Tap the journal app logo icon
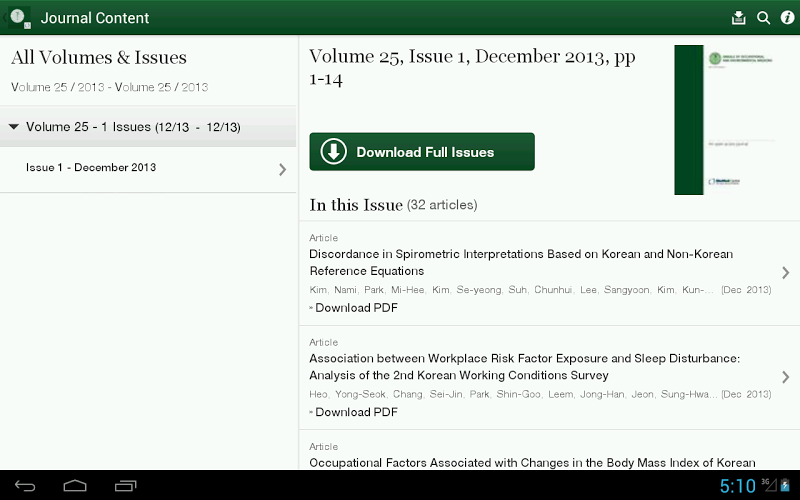This screenshot has width=800, height=500. pyautogui.click(x=19, y=17)
